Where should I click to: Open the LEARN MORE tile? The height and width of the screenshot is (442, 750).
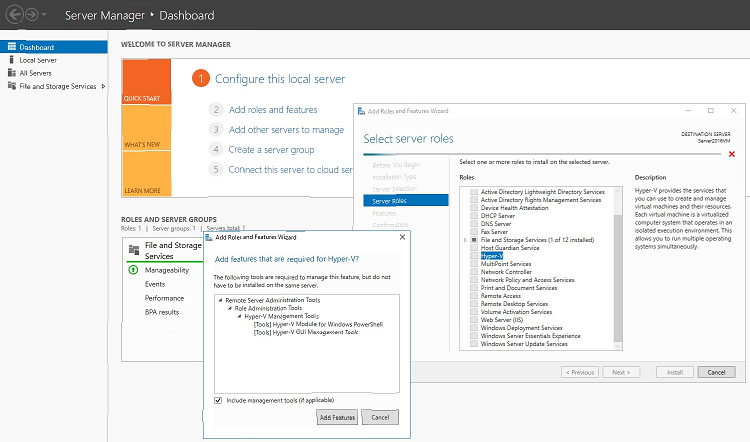click(x=146, y=174)
